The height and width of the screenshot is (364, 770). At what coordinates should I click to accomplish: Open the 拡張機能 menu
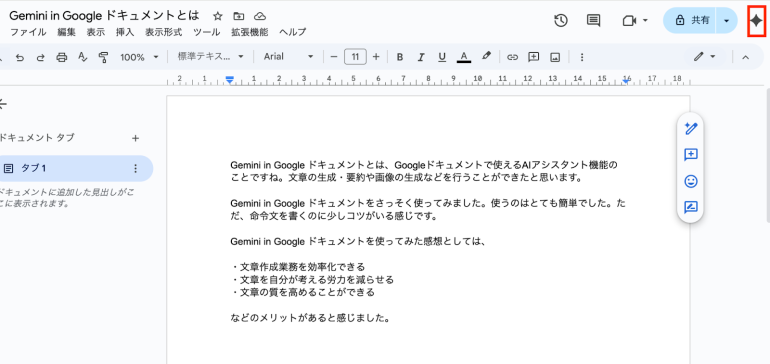250,32
